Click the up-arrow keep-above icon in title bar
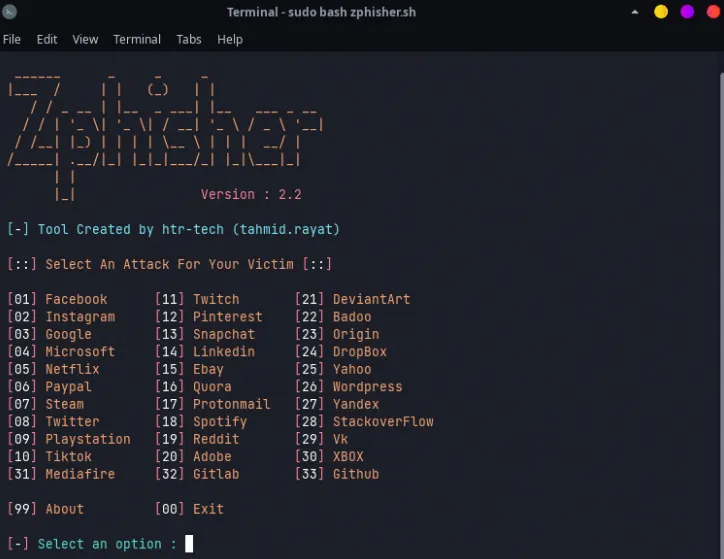 (635, 12)
